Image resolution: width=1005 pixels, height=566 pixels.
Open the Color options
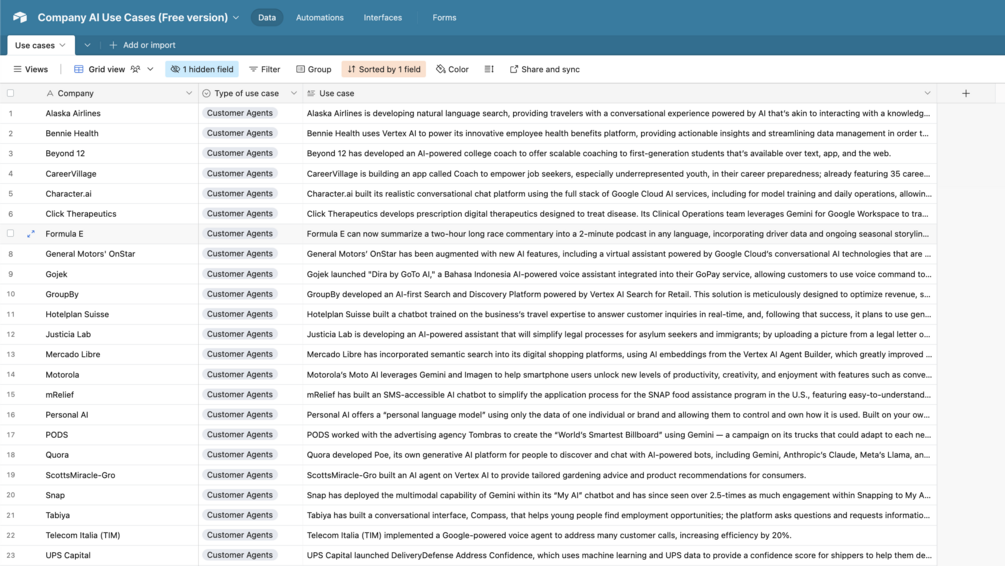click(452, 69)
